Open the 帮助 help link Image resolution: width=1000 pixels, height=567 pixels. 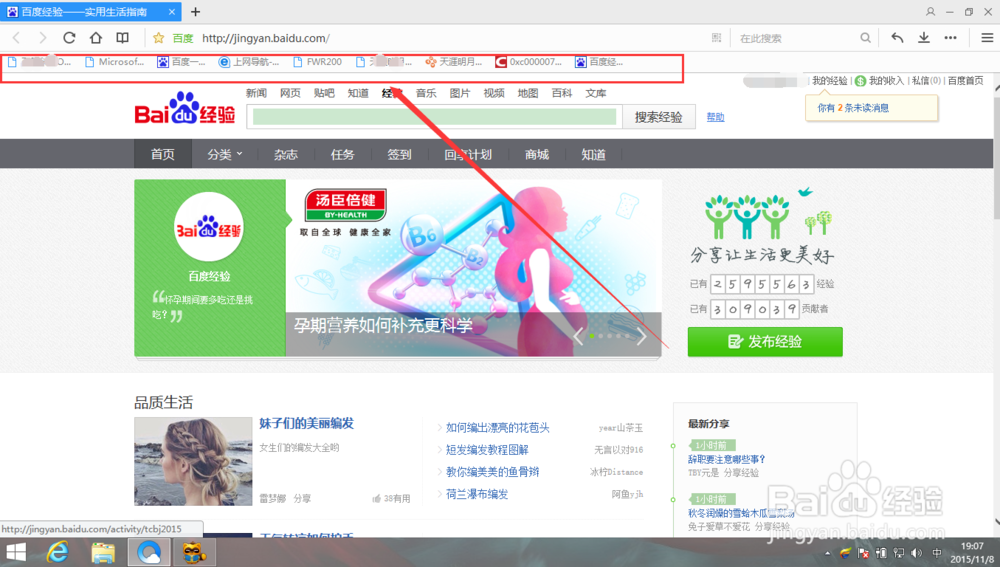pos(716,117)
